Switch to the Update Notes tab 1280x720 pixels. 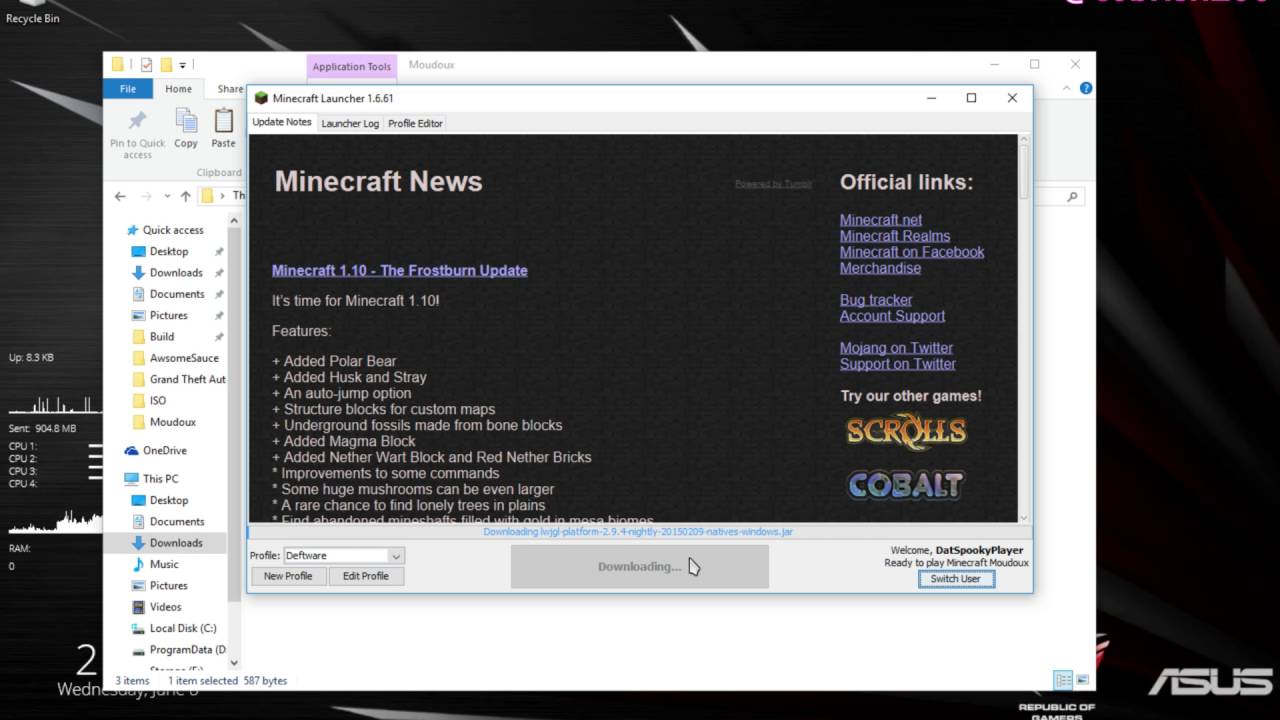(x=282, y=122)
